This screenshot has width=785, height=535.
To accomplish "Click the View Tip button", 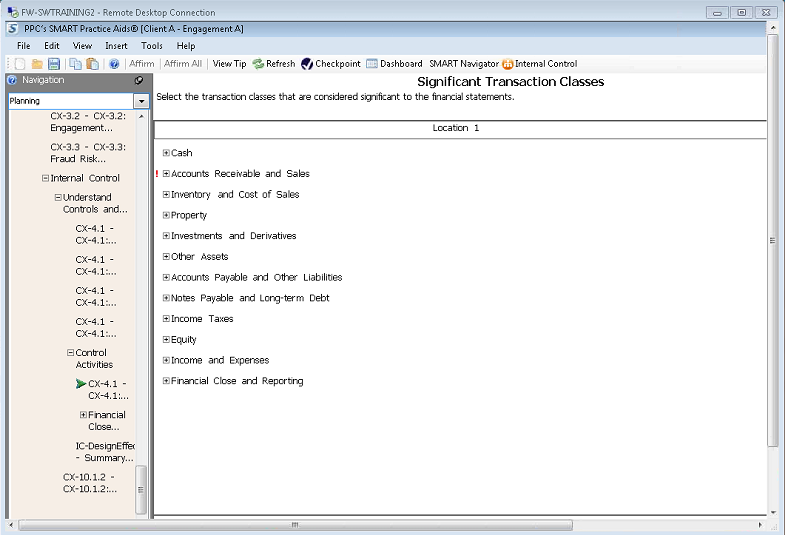I will (x=229, y=64).
